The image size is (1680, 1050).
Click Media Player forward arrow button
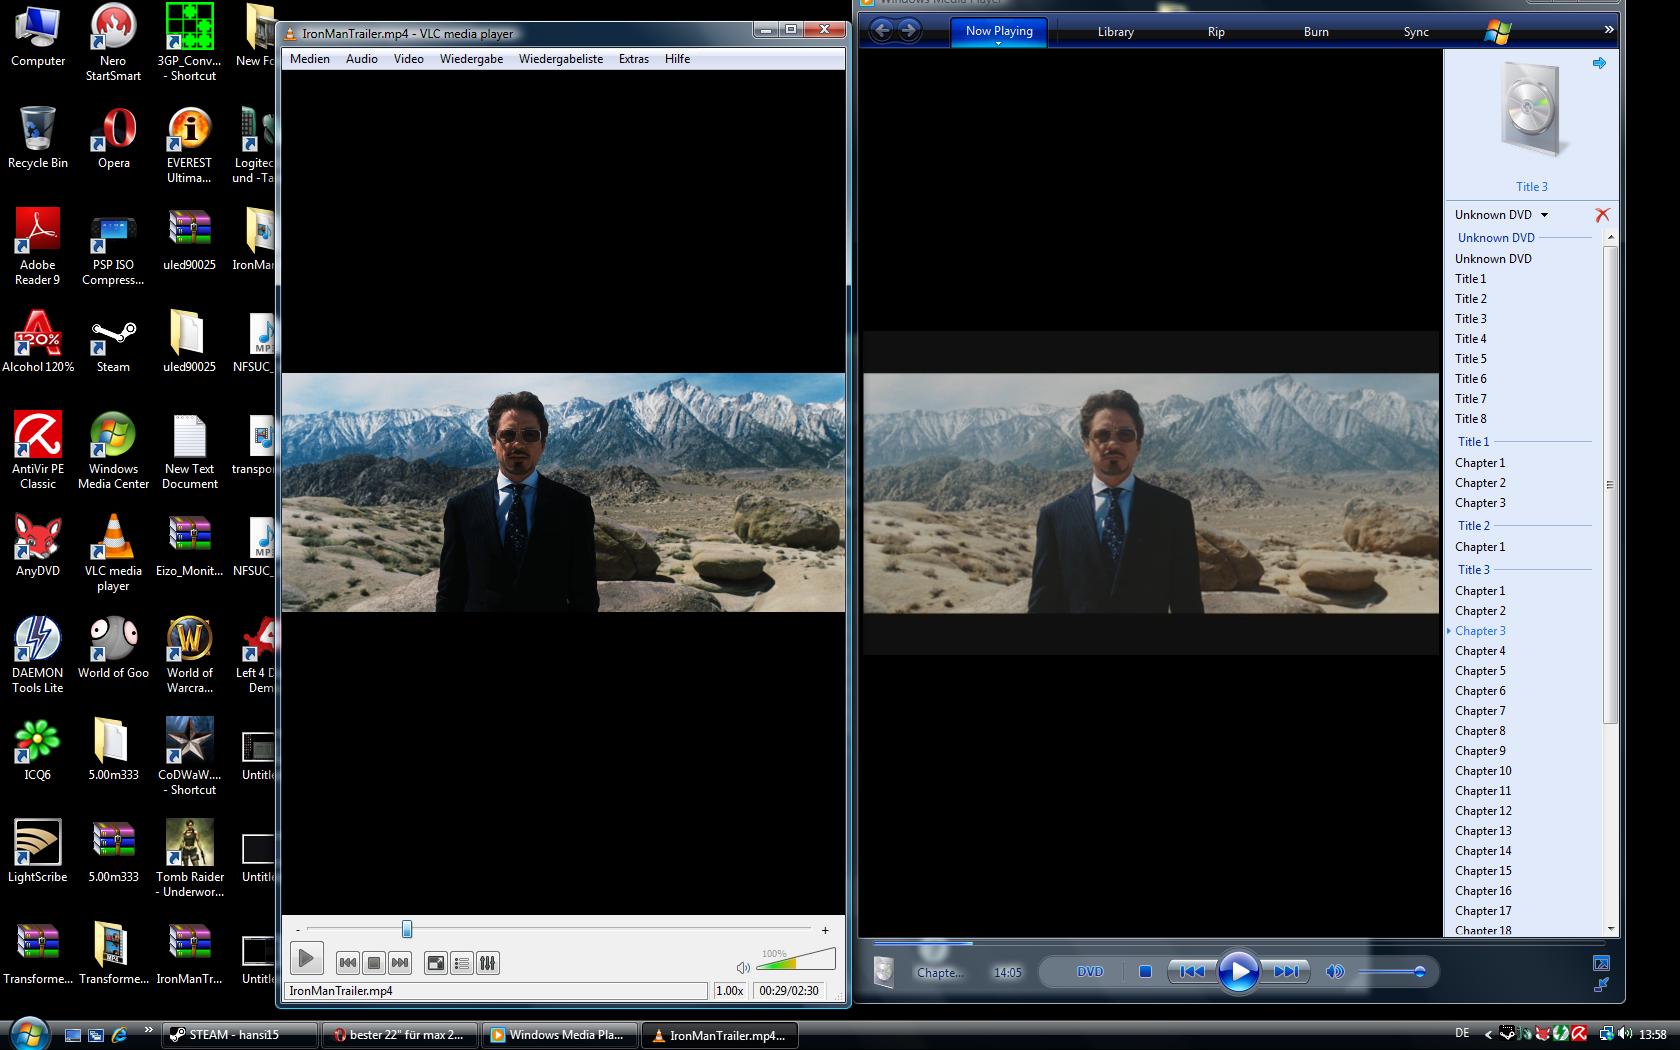point(908,30)
